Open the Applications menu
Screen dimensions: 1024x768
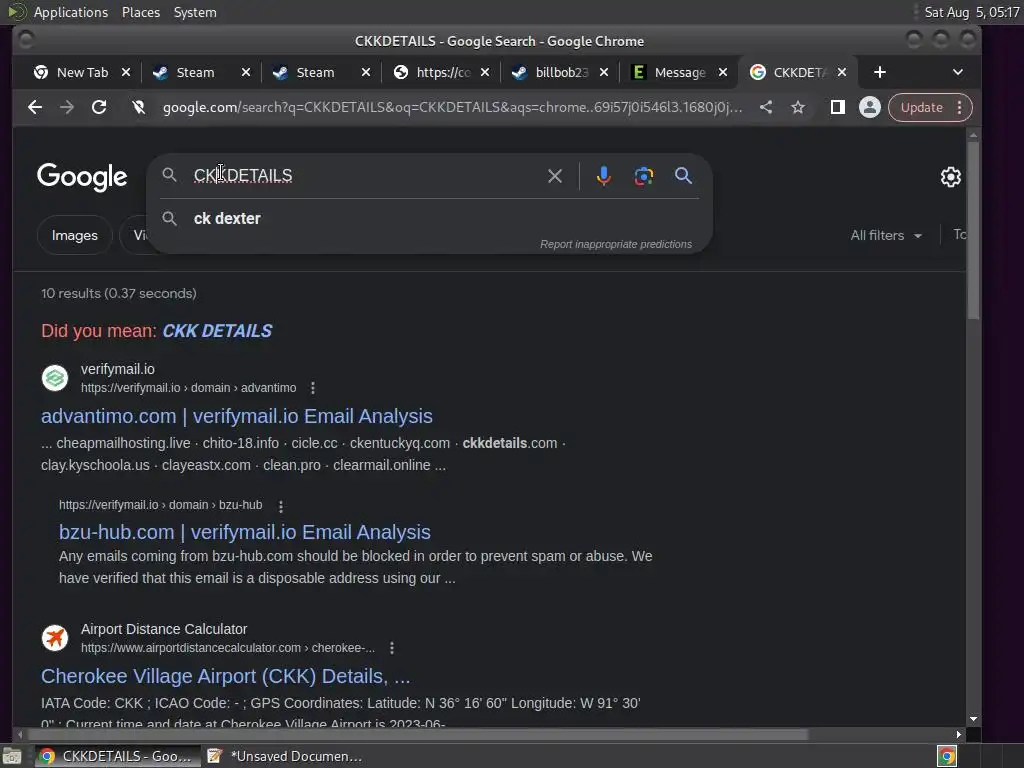point(71,12)
